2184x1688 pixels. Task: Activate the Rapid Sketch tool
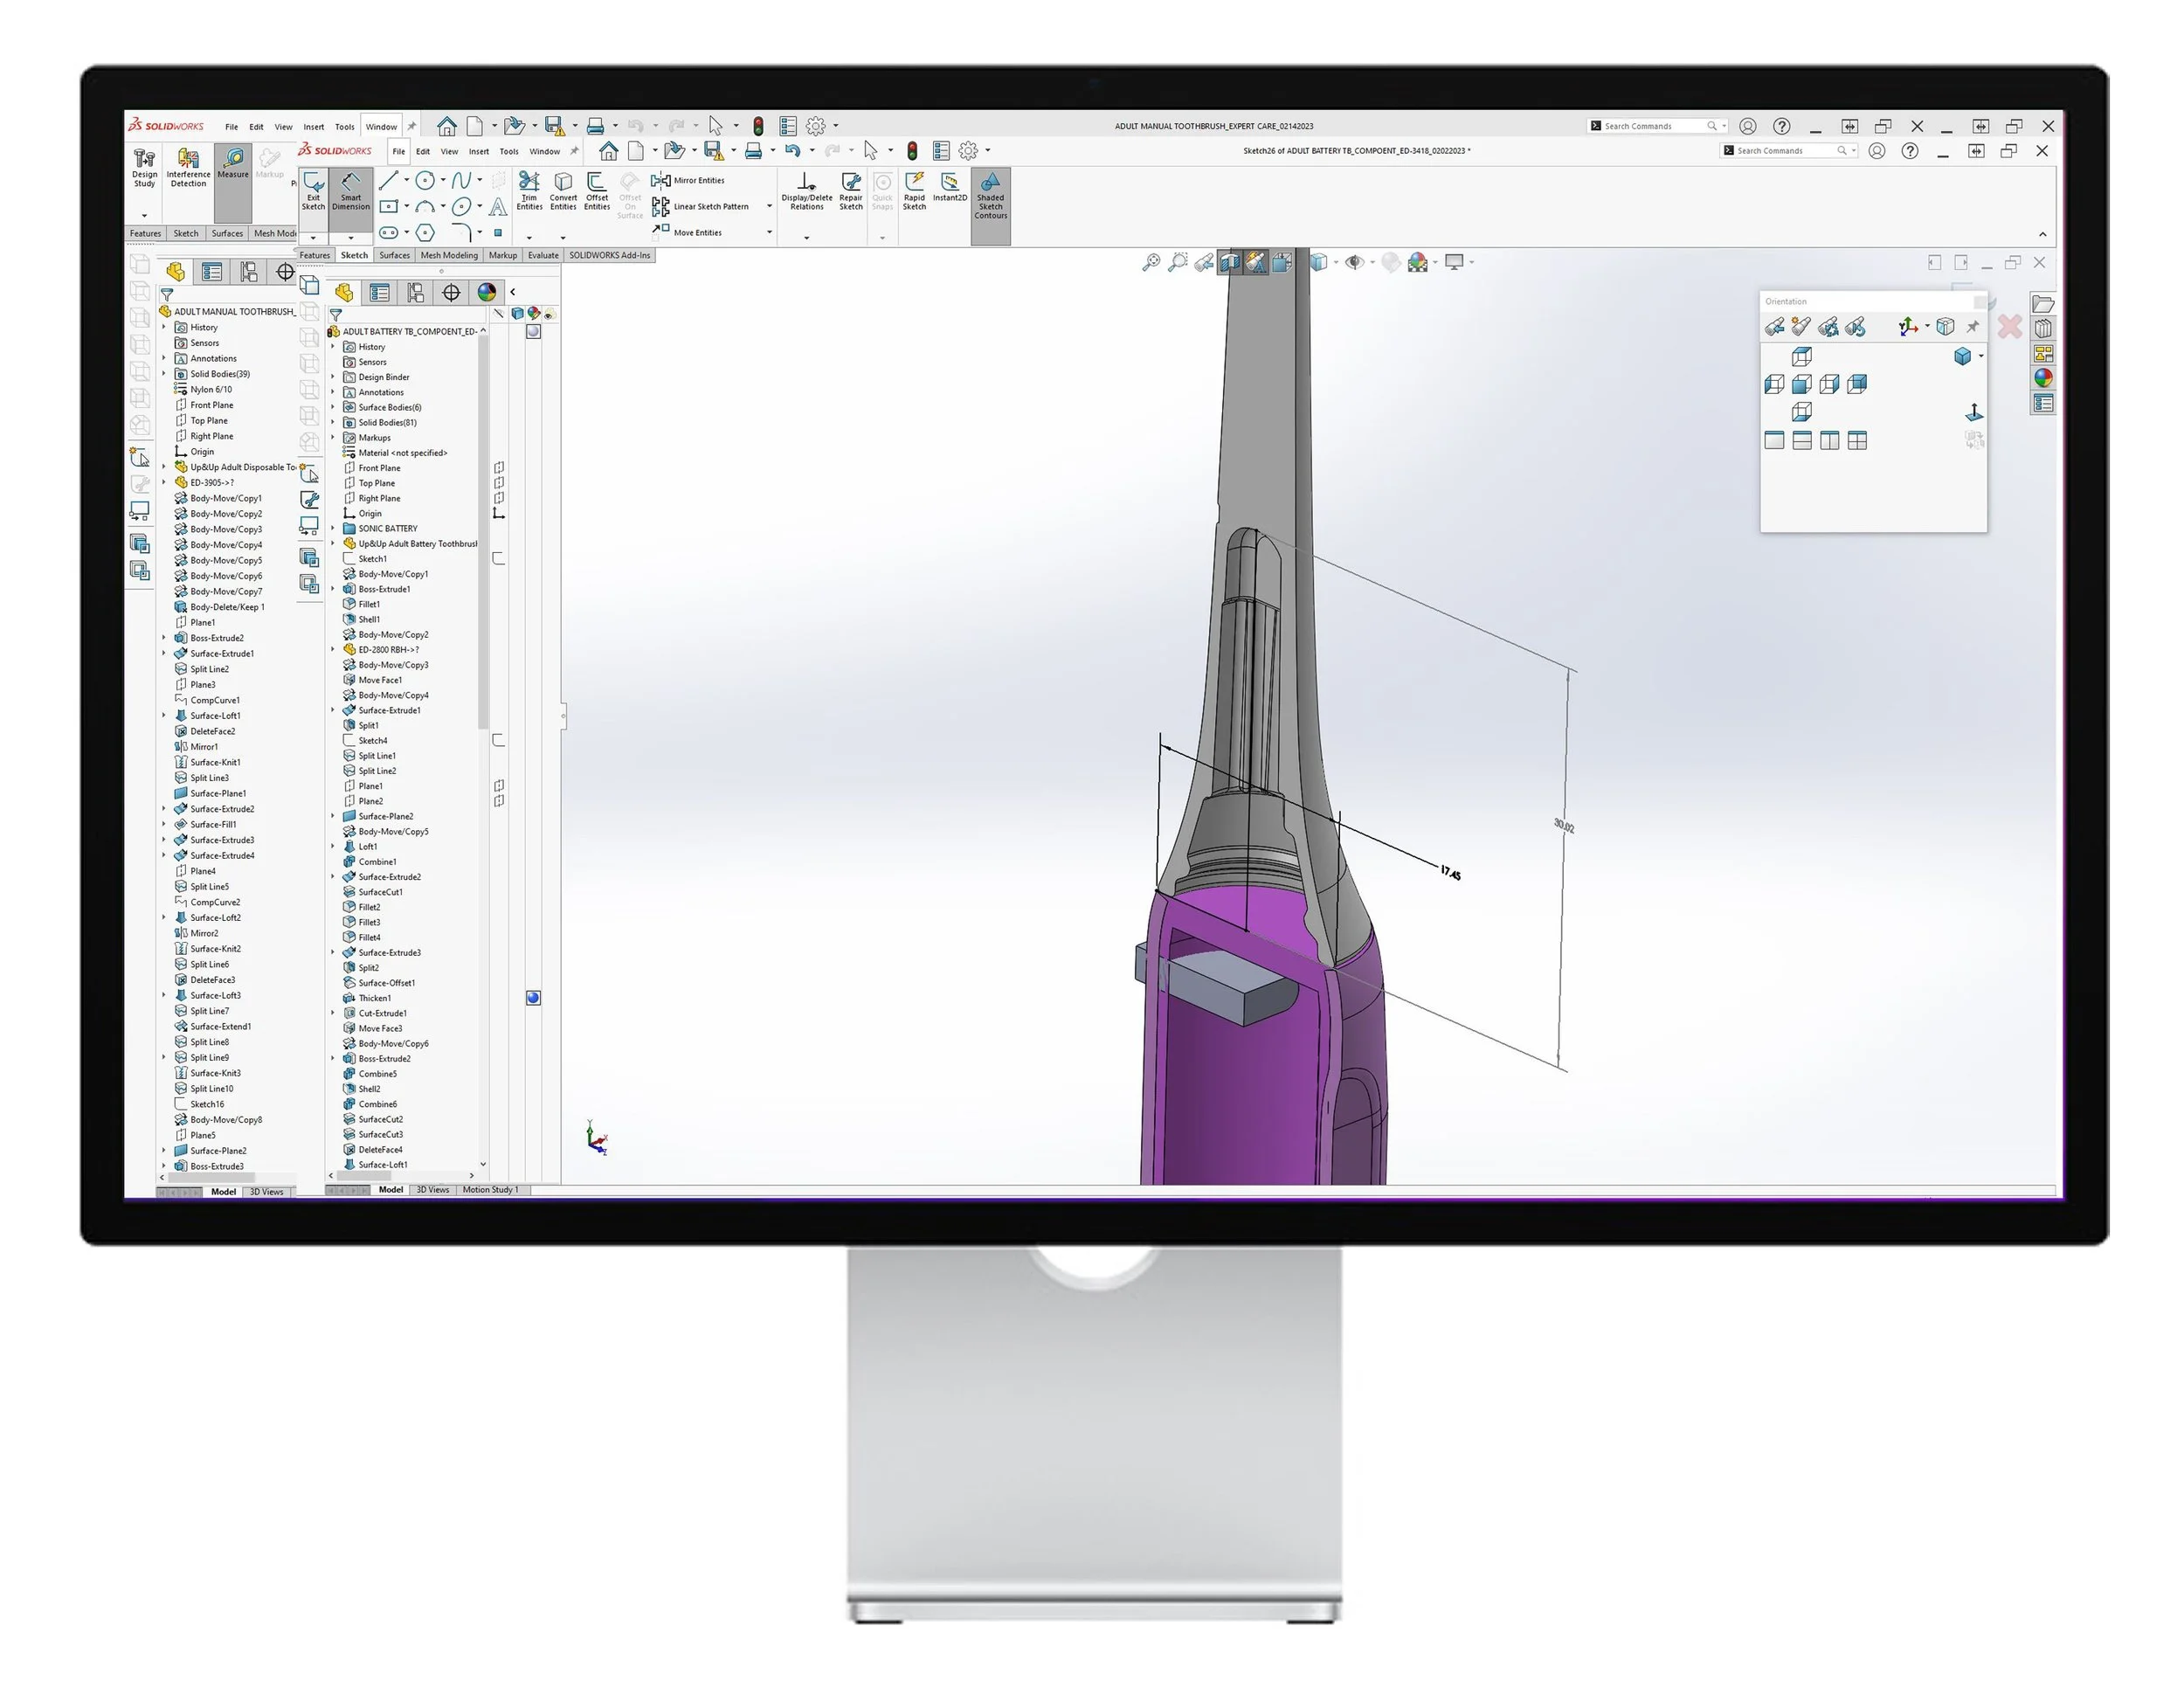(x=915, y=193)
